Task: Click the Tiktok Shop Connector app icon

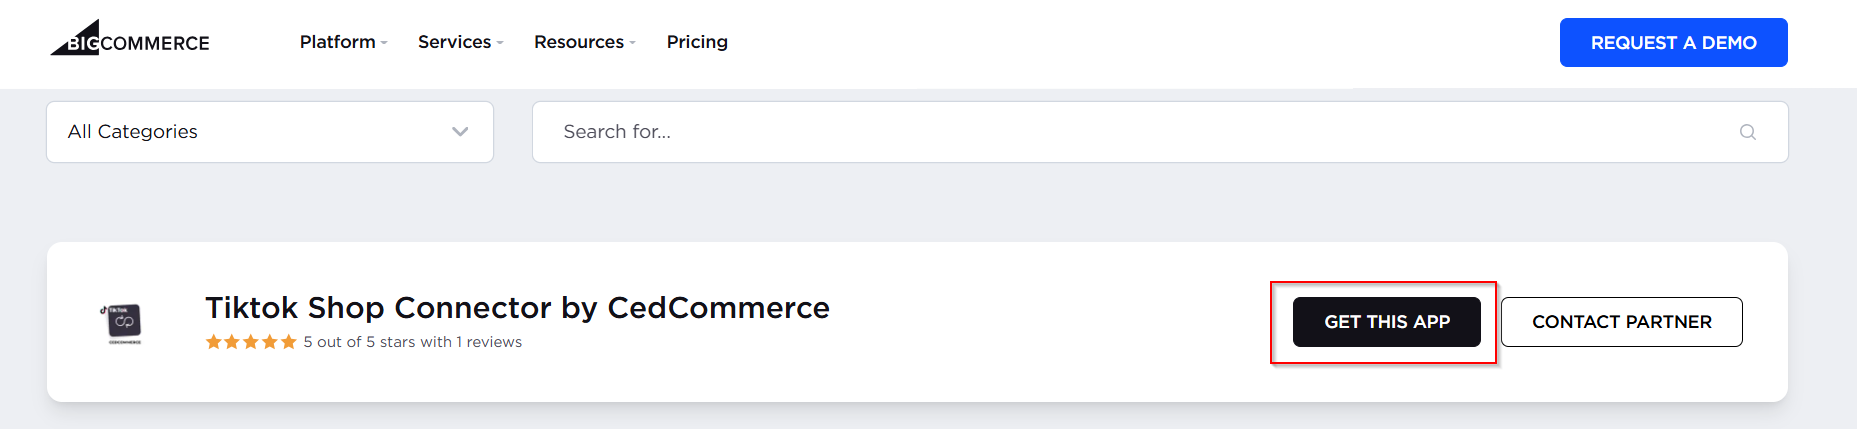Action: (124, 323)
